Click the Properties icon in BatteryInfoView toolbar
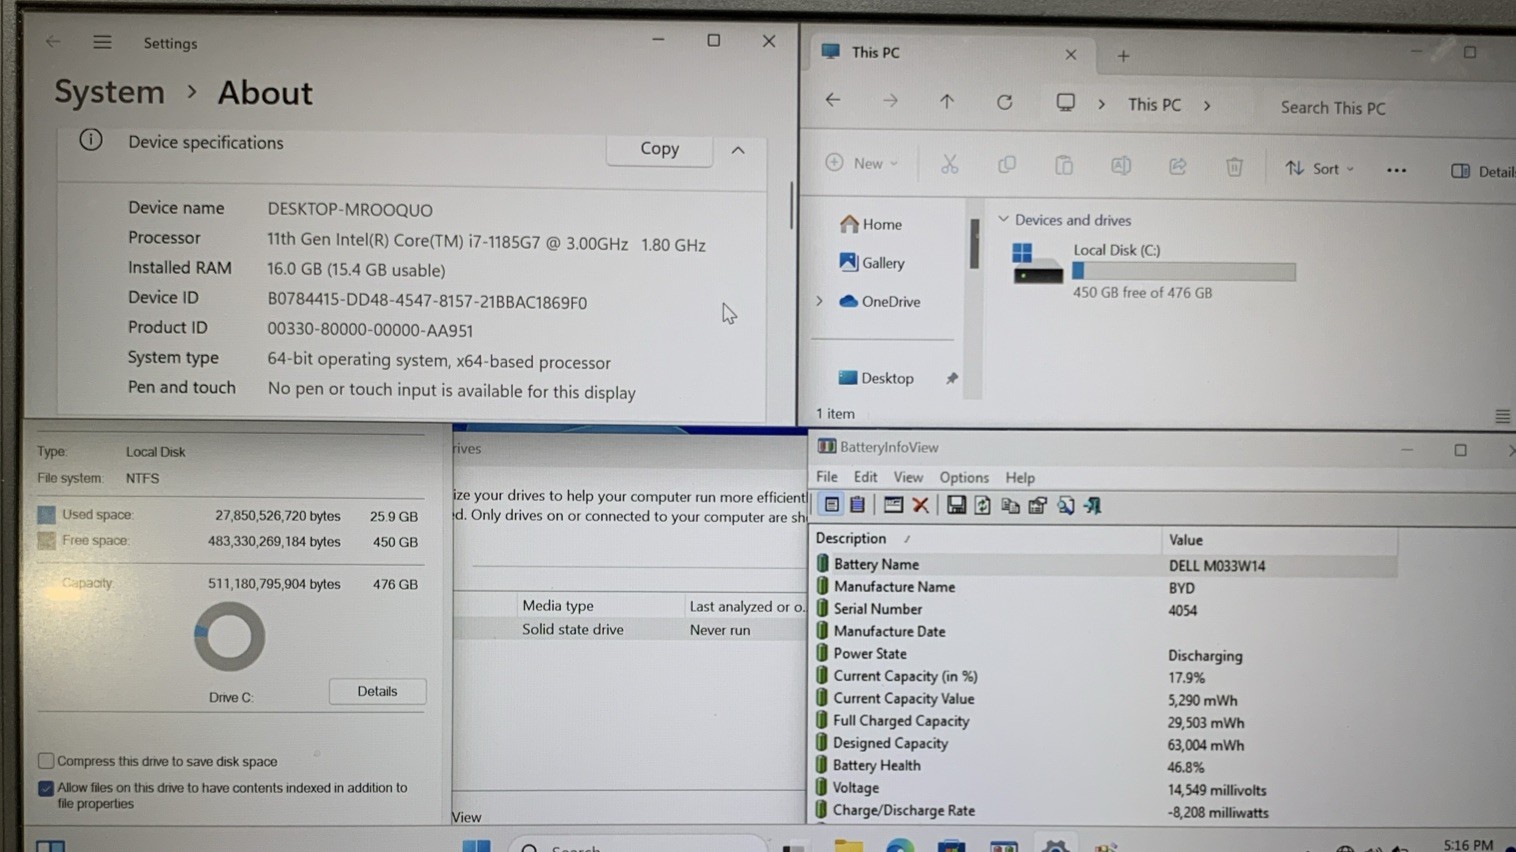 click(x=1037, y=506)
